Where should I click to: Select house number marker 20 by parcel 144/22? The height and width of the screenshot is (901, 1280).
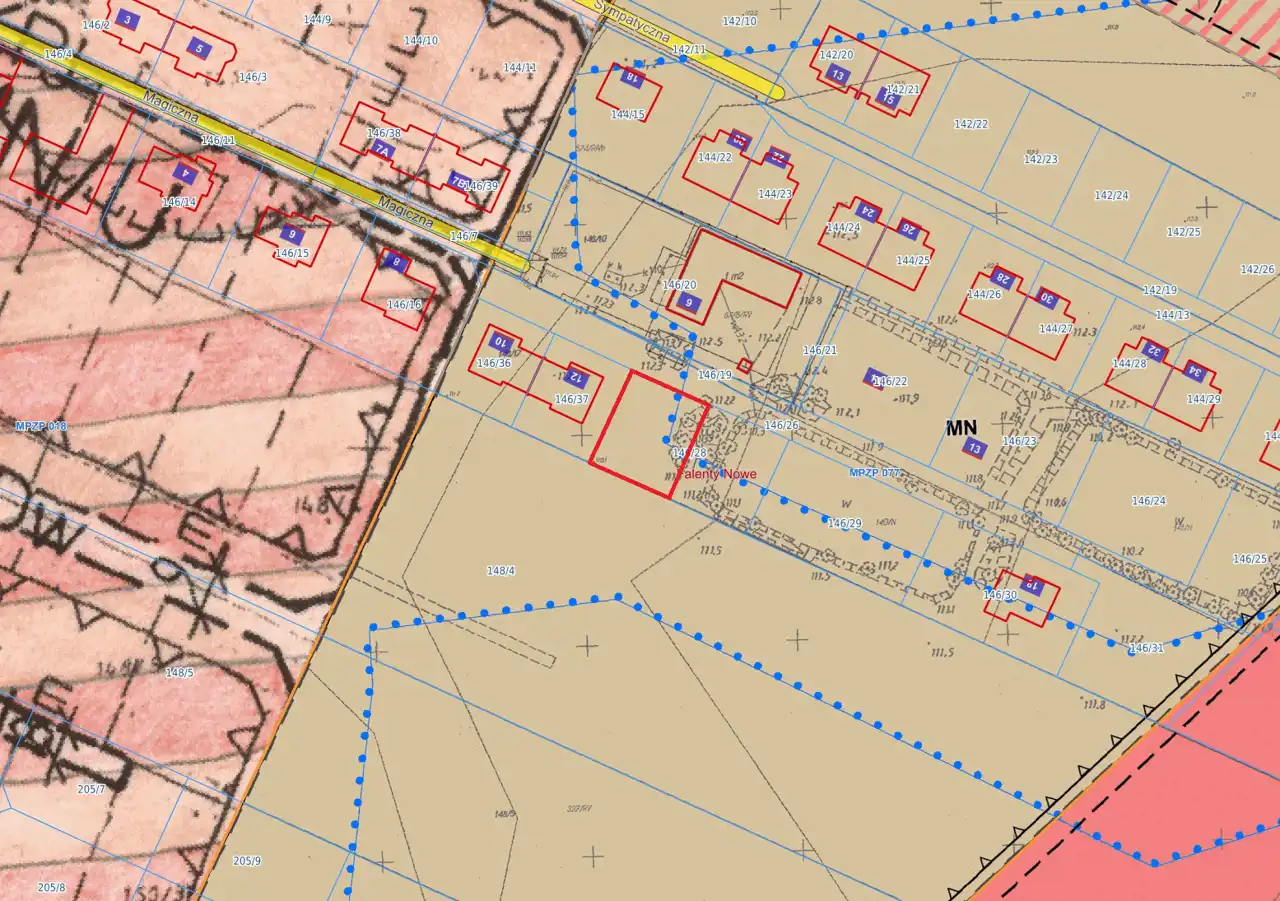740,141
